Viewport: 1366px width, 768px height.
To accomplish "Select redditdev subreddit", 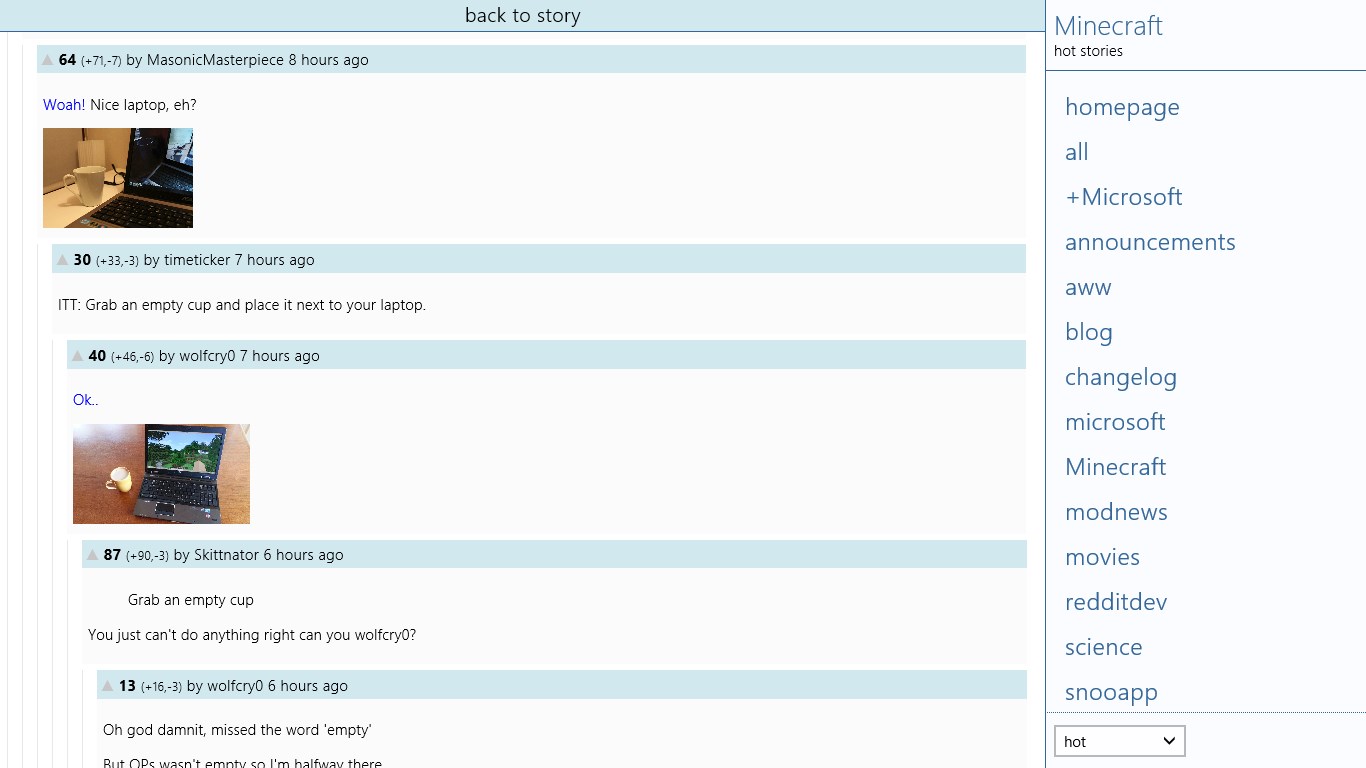I will pyautogui.click(x=1116, y=602).
